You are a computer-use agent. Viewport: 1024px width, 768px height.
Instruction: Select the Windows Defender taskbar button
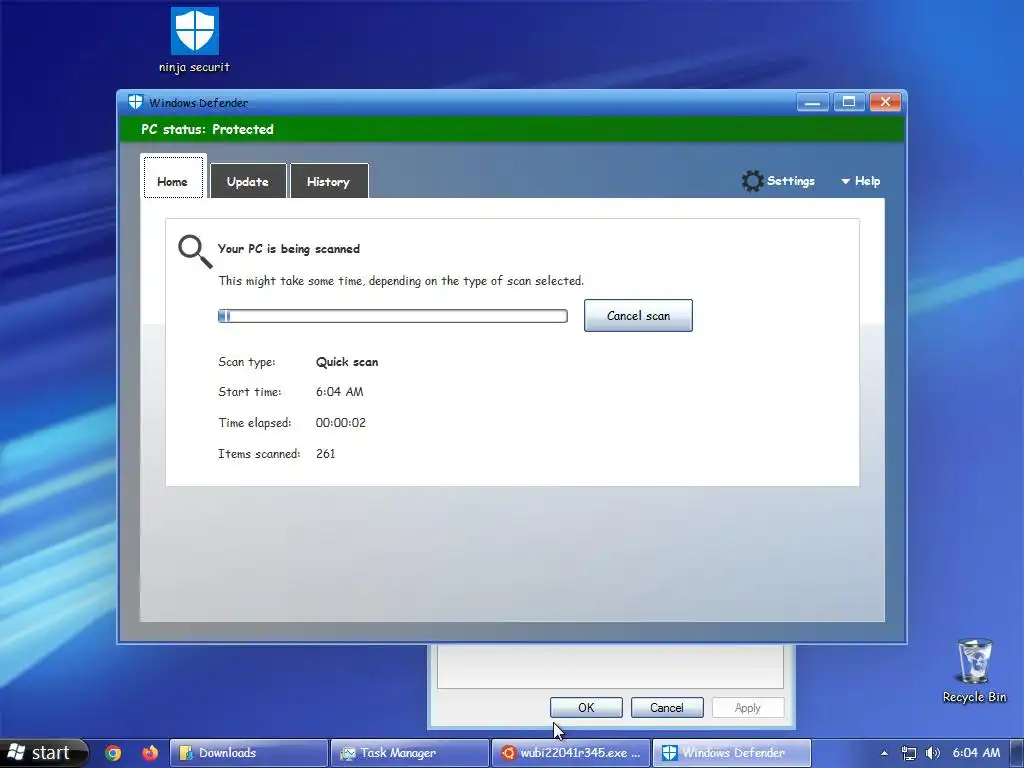[x=732, y=753]
